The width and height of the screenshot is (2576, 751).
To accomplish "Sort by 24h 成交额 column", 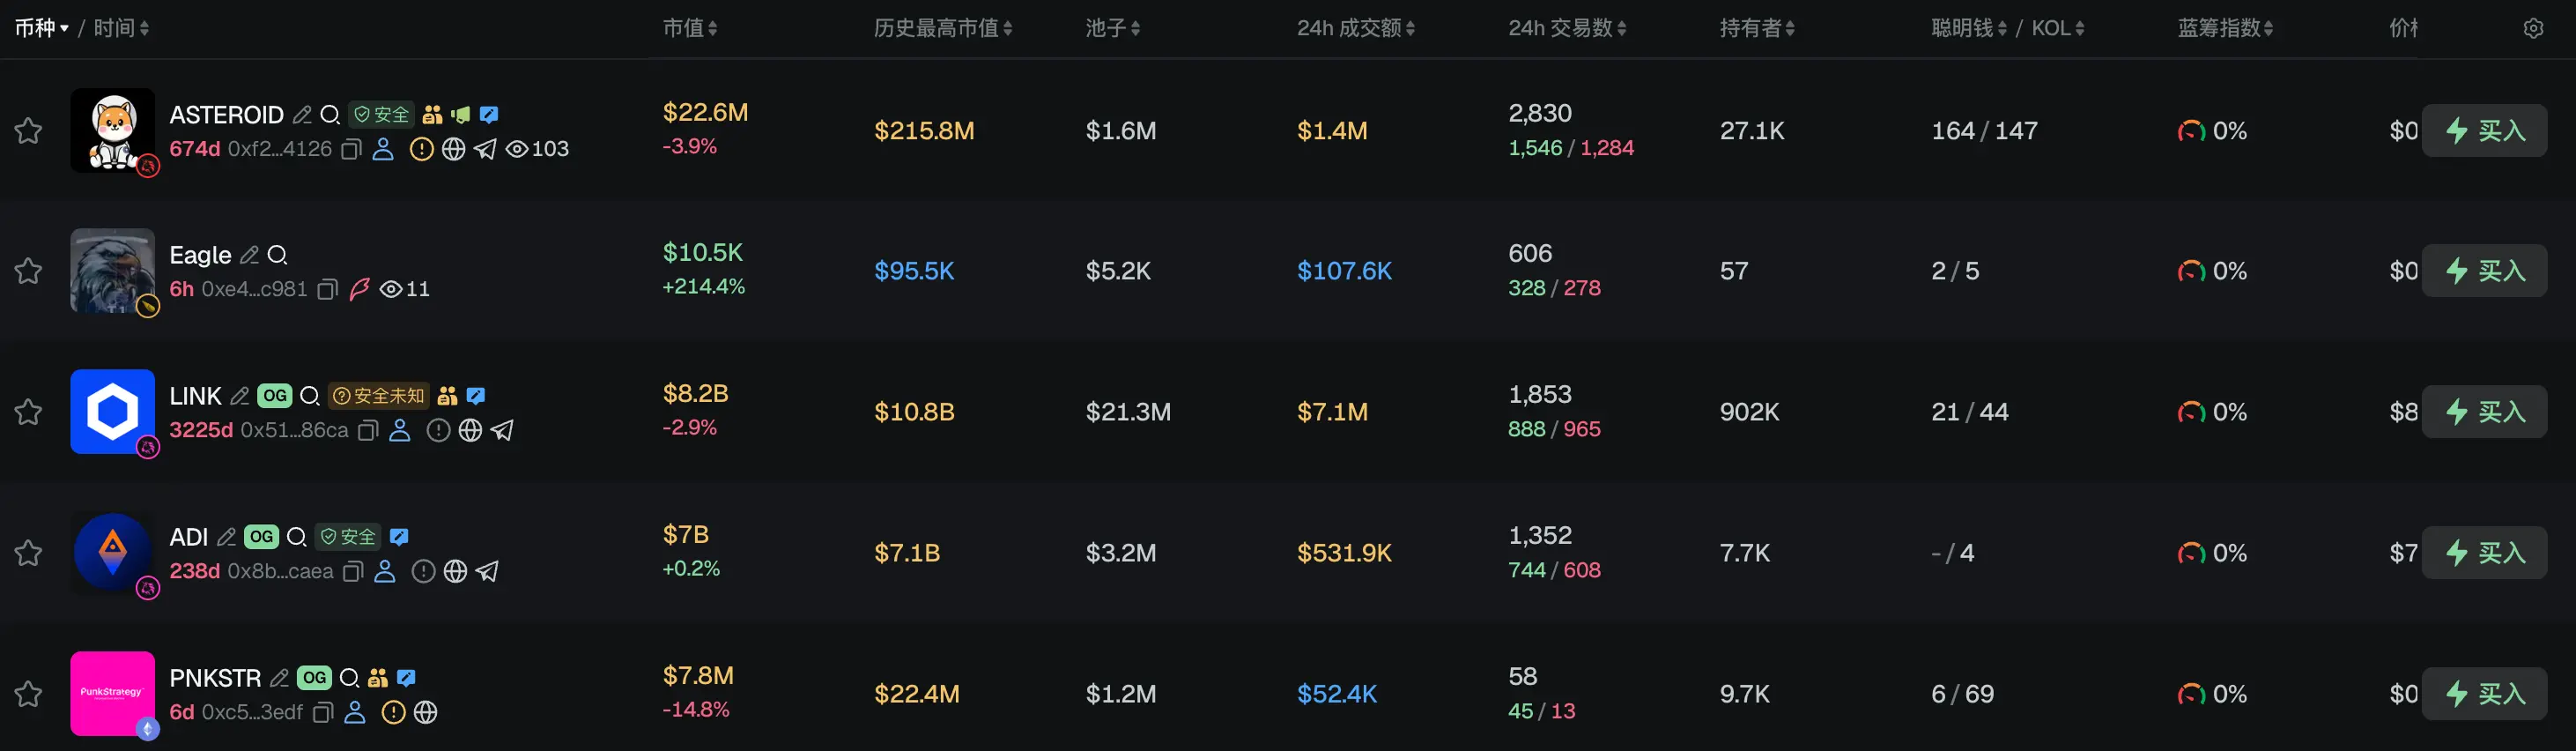I will click(1355, 28).
